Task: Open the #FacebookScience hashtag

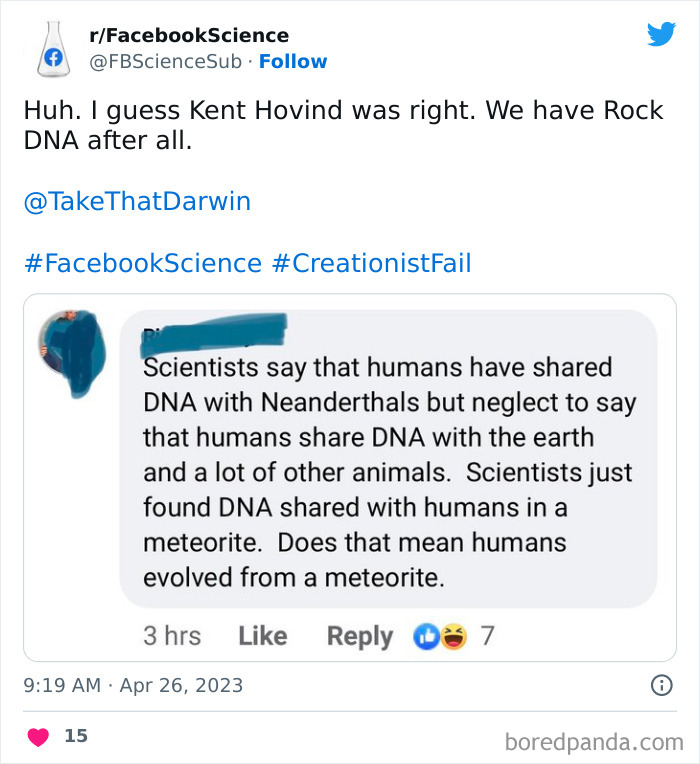Action: click(142, 263)
